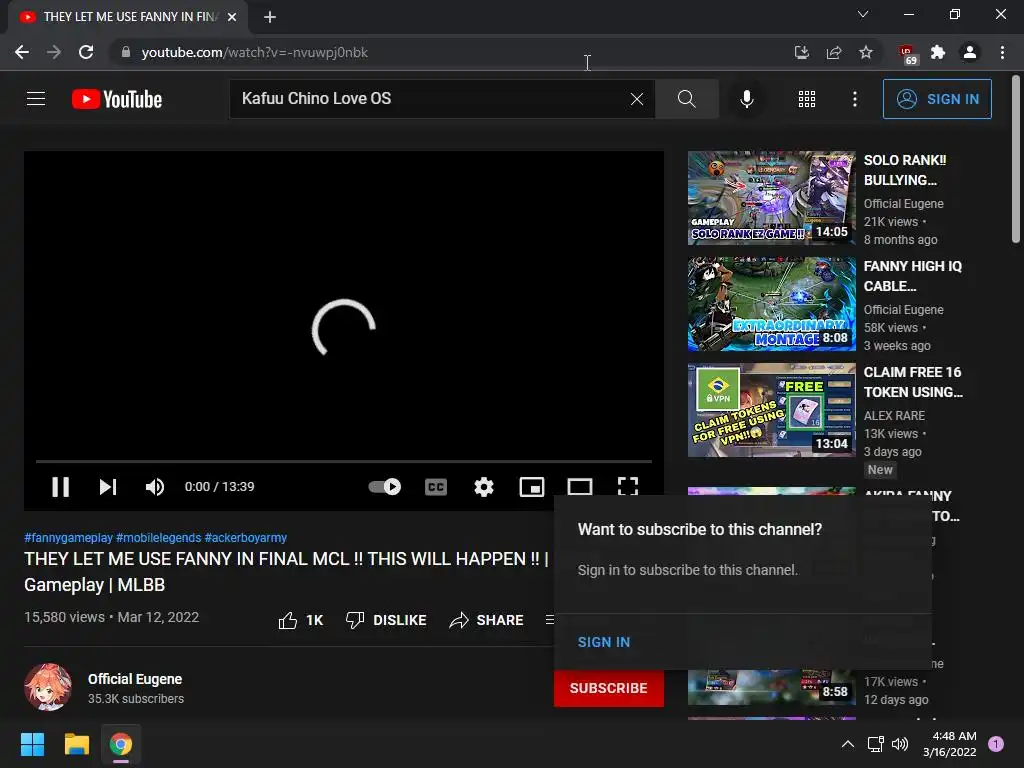Image resolution: width=1024 pixels, height=768 pixels.
Task: Open SOLO RANK!! BULLYING video thumbnail
Action: pyautogui.click(x=771, y=198)
